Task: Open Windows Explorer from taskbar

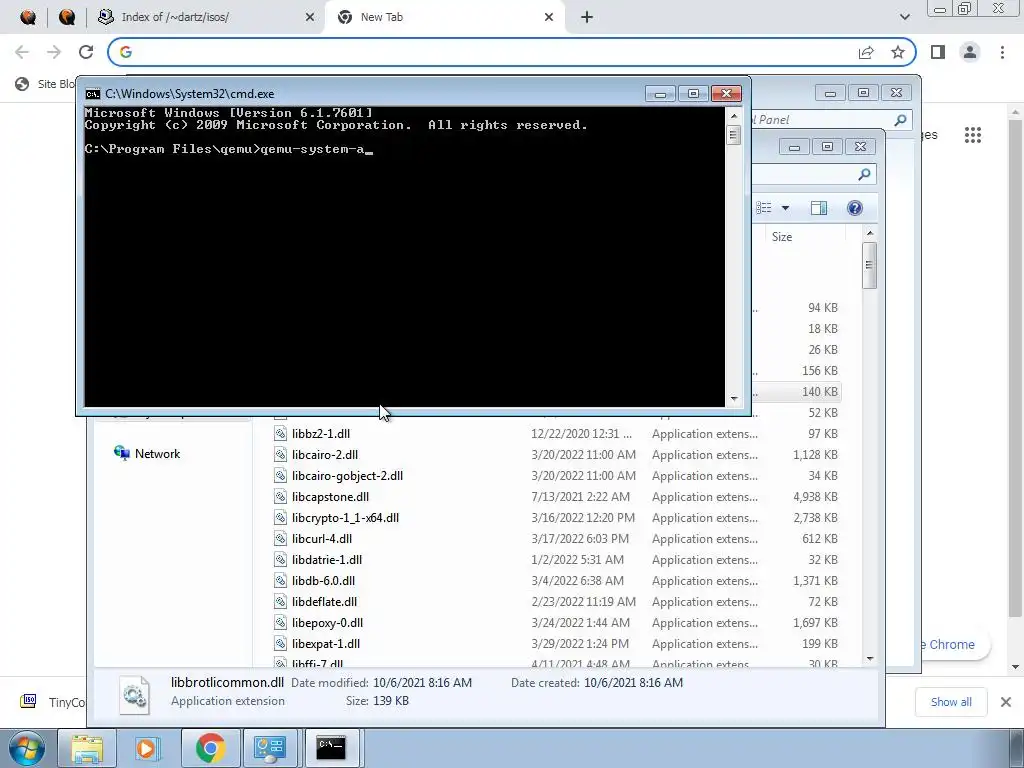Action: (x=86, y=748)
